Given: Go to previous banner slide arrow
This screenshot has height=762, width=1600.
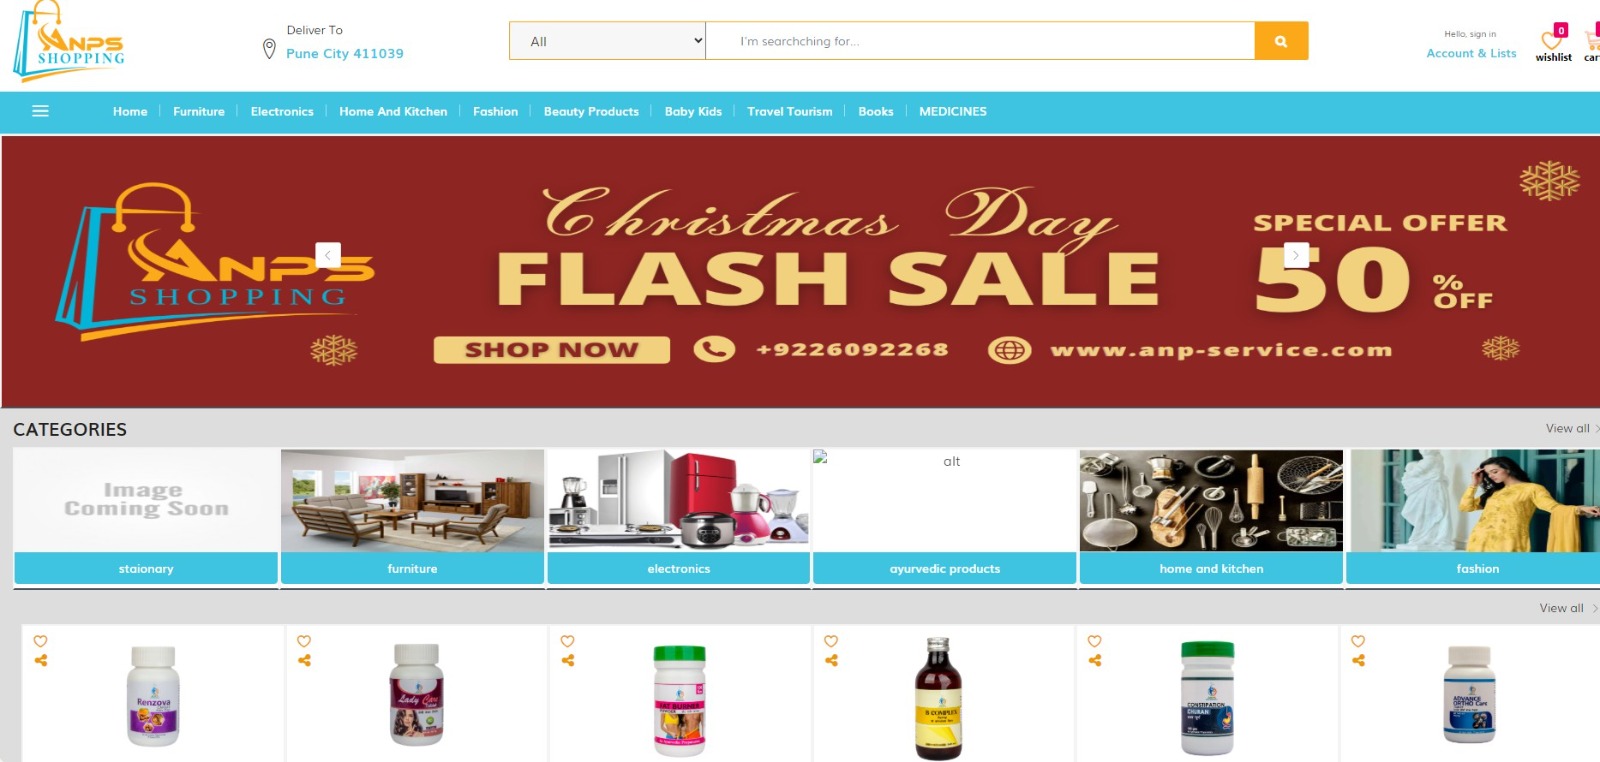Looking at the screenshot, I should click(x=328, y=255).
